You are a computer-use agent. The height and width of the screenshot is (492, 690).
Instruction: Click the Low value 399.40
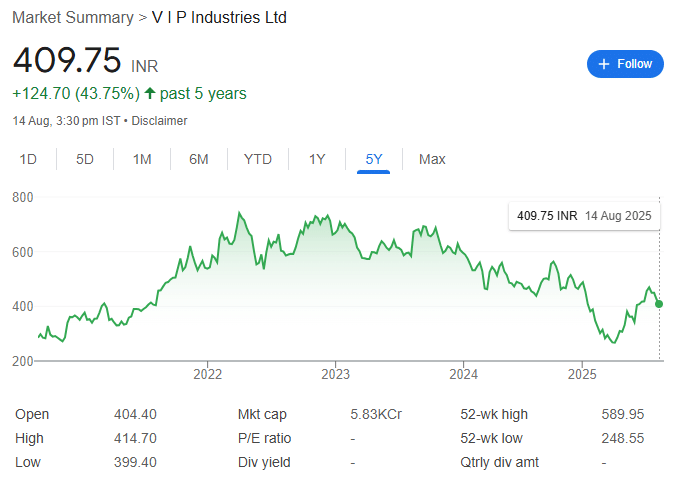[x=135, y=463]
